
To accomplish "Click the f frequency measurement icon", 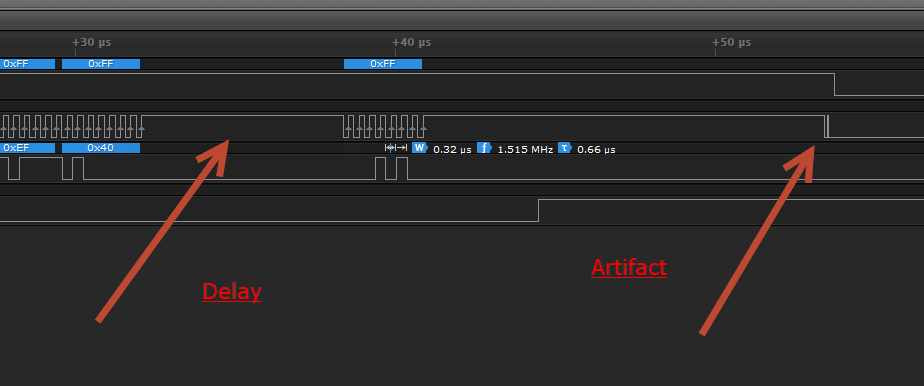I will click(484, 147).
